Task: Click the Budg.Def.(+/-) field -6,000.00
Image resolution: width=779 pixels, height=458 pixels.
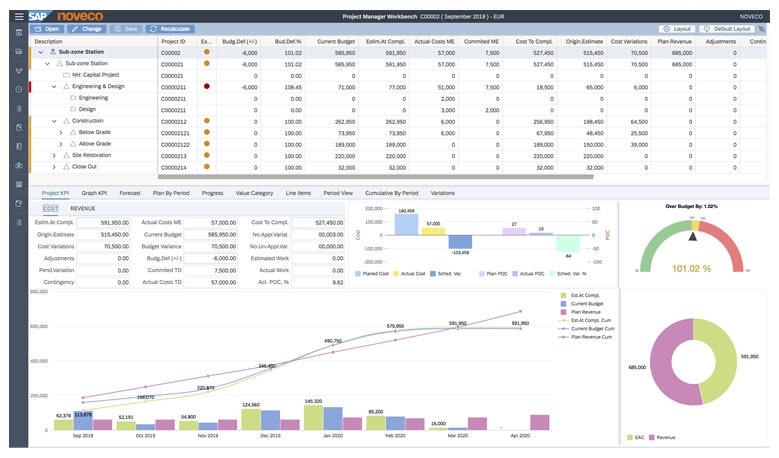Action: [210, 258]
